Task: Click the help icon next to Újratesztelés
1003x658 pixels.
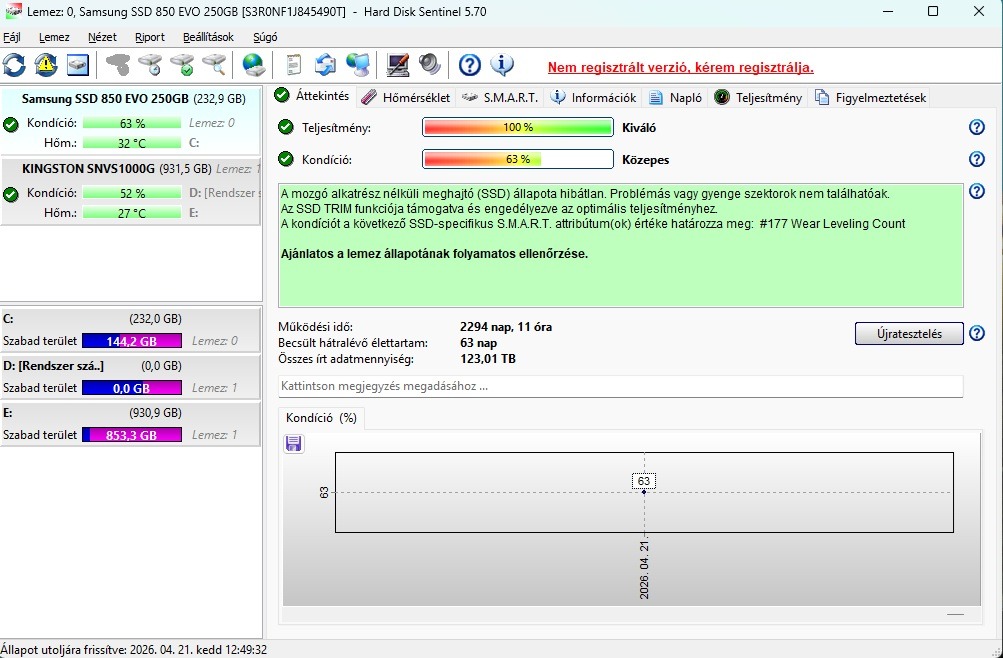Action: (x=977, y=333)
